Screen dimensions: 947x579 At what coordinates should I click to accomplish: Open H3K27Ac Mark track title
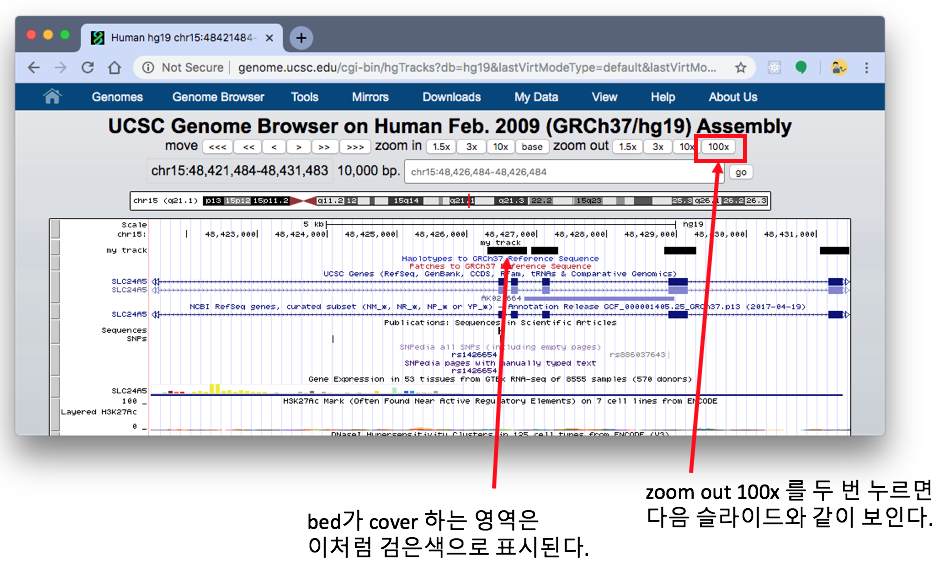500,401
